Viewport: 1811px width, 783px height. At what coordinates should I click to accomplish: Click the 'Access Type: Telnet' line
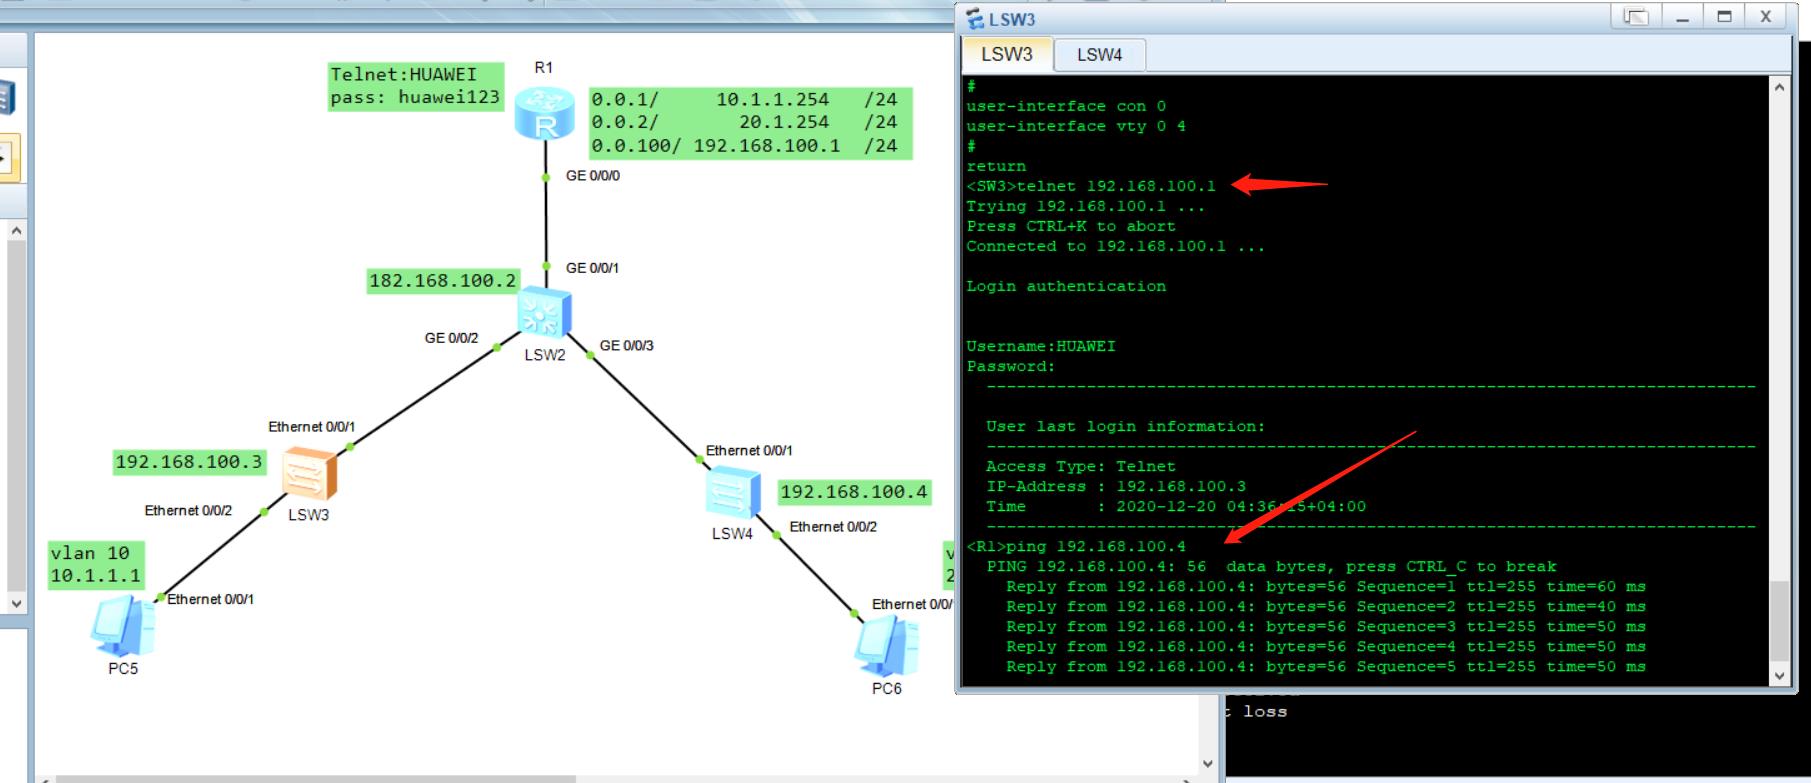pos(1081,466)
